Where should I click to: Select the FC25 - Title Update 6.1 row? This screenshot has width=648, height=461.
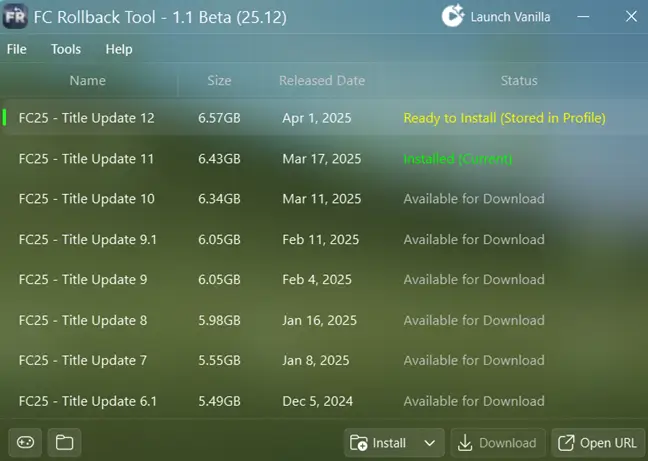(324, 401)
